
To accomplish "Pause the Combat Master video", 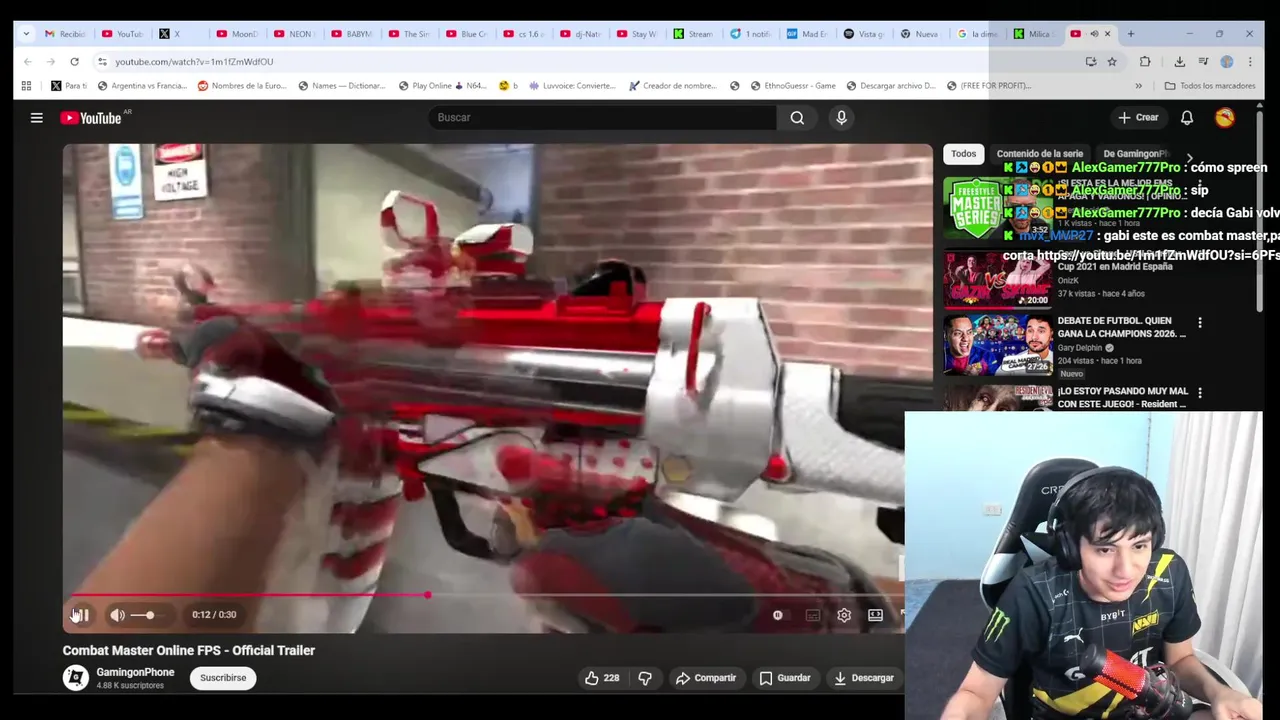I will pos(81,615).
